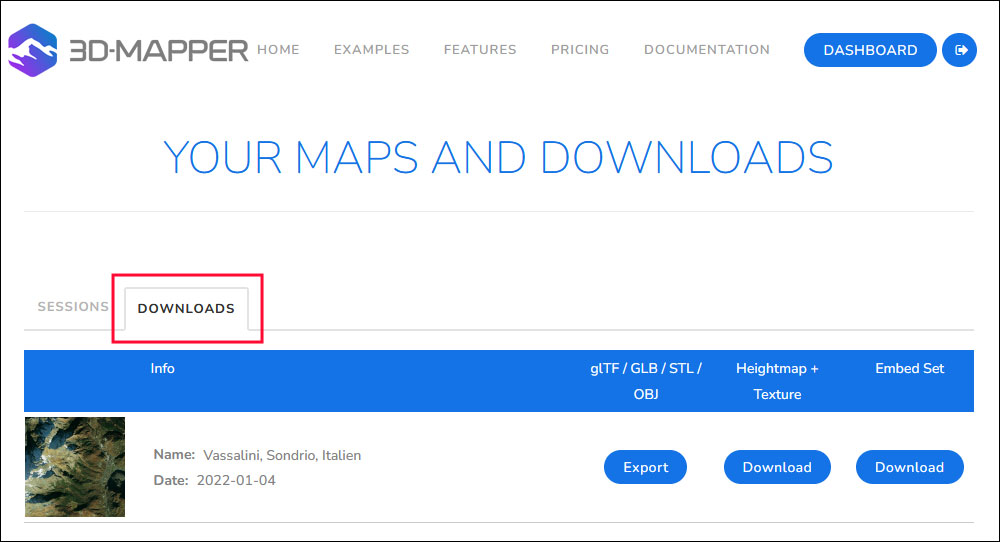The height and width of the screenshot is (542, 1000).
Task: Click the 3D-MAPPER wordmark text
Action: click(158, 50)
